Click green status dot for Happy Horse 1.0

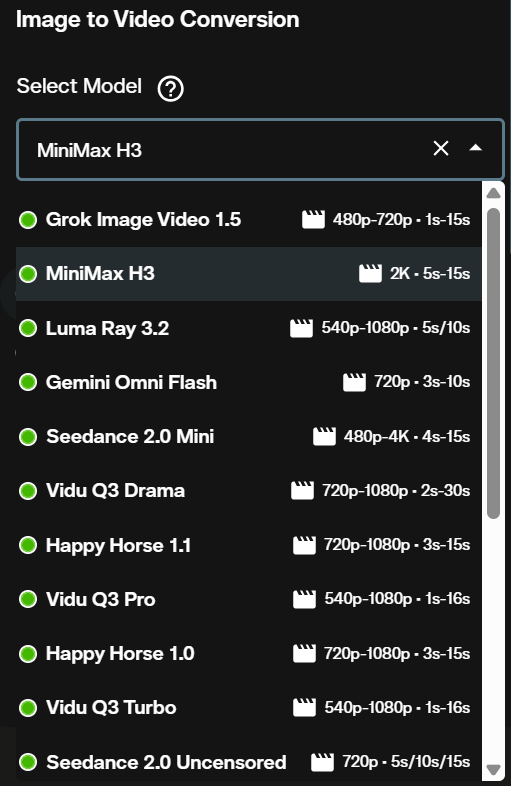28,653
